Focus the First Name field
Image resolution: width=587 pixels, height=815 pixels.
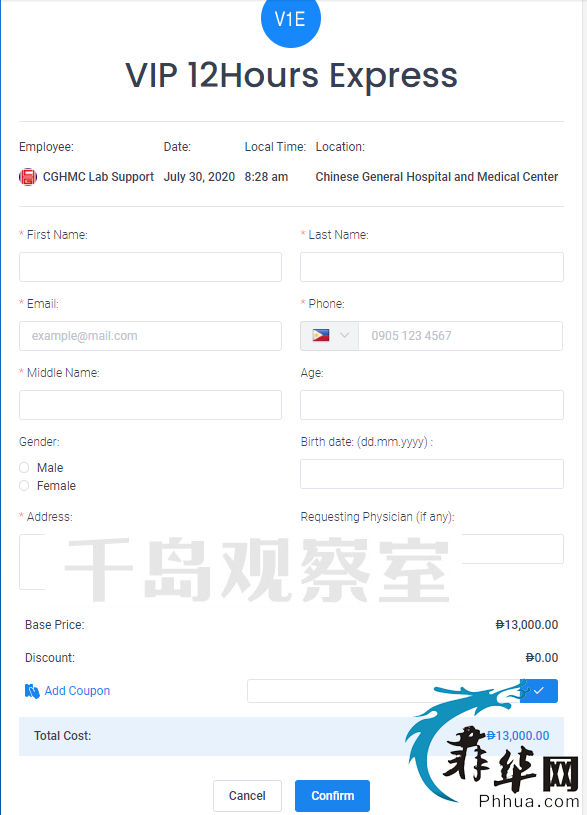(x=150, y=267)
